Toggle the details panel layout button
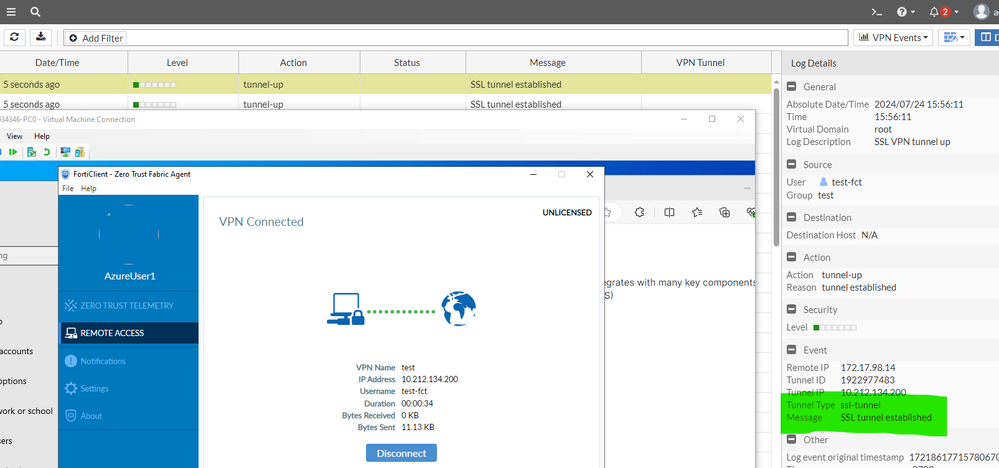 point(987,38)
